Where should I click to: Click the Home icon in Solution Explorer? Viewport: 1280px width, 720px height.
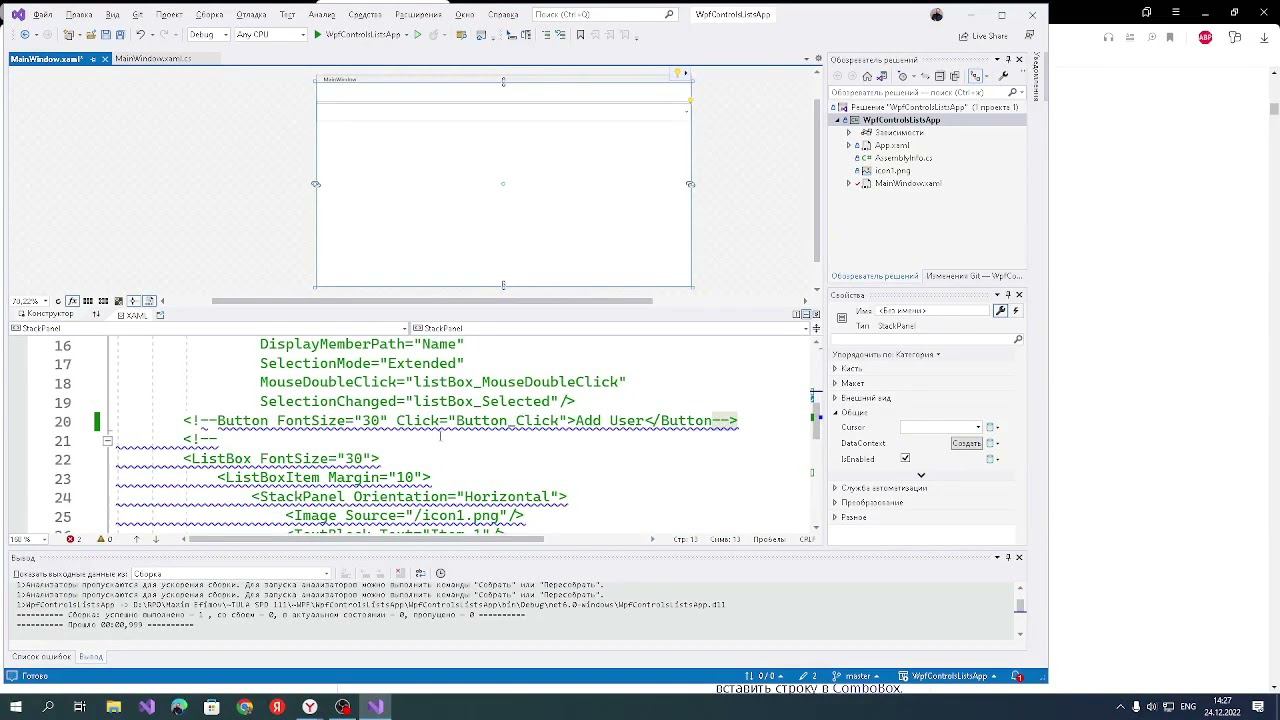[x=868, y=76]
